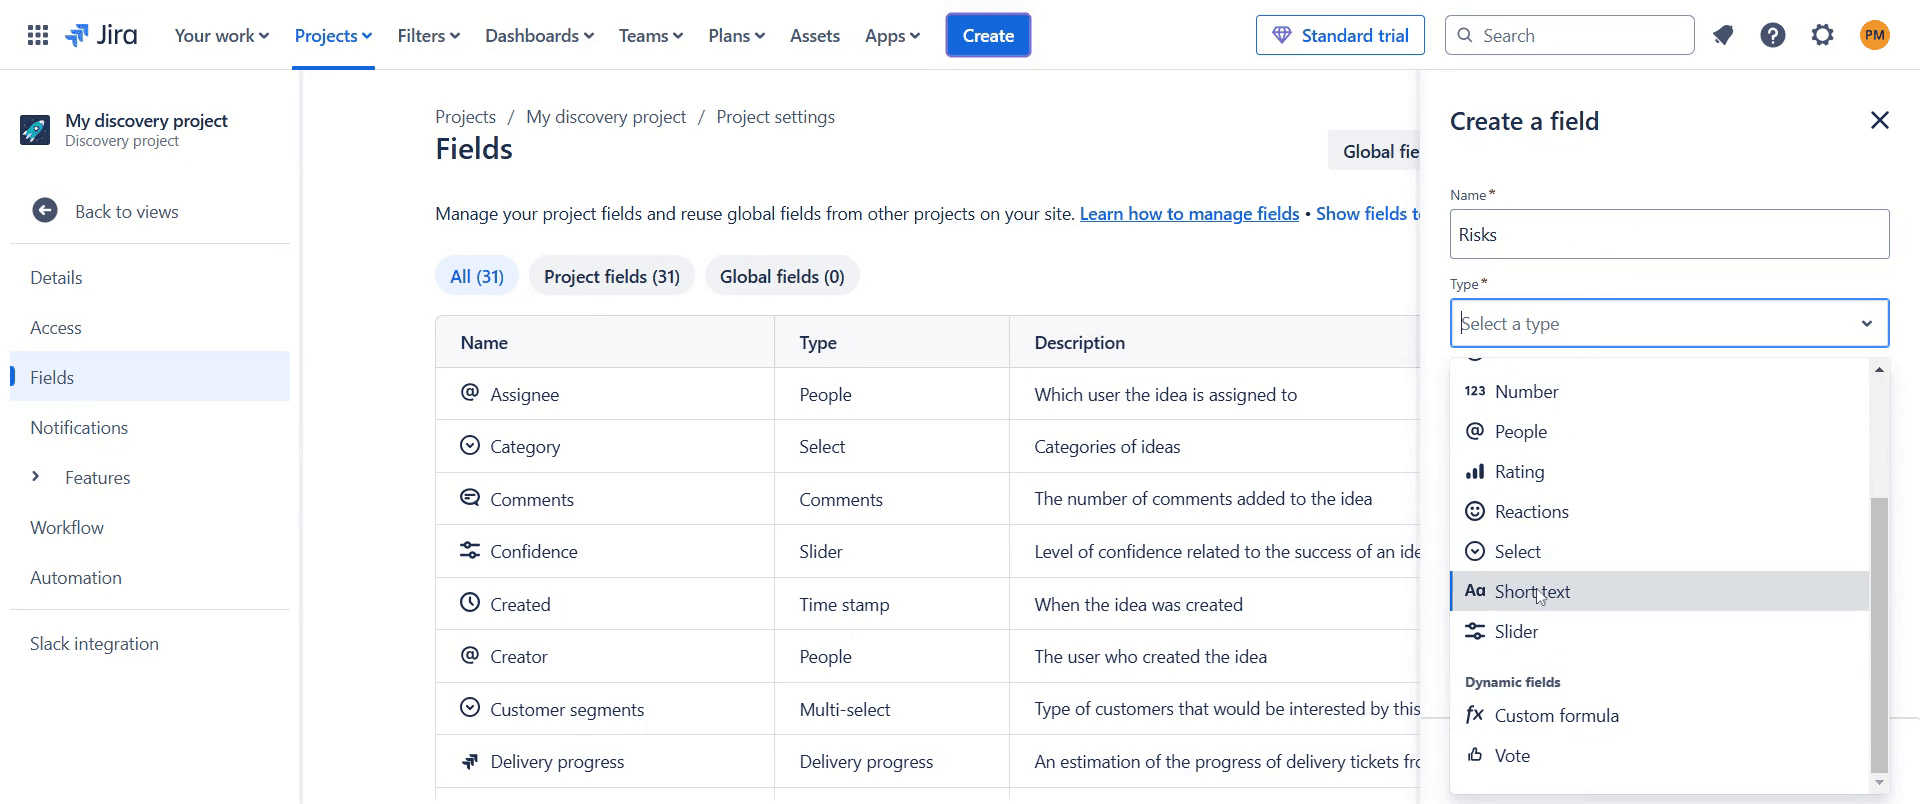Open the Select a type dropdown

tap(1669, 324)
